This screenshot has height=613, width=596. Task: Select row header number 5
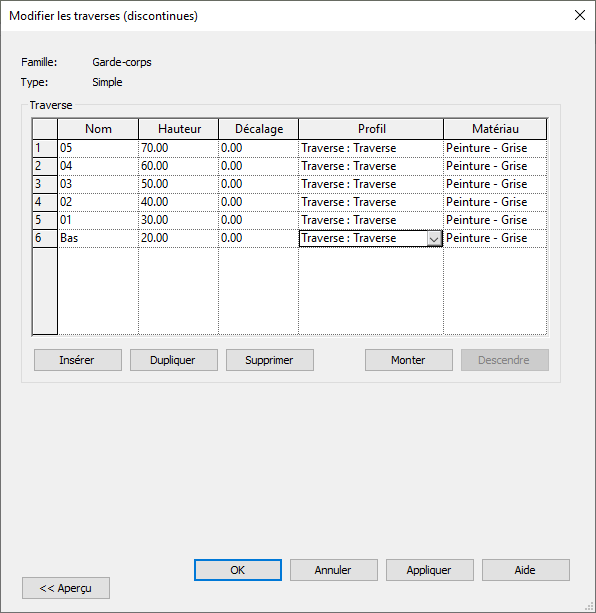point(45,220)
